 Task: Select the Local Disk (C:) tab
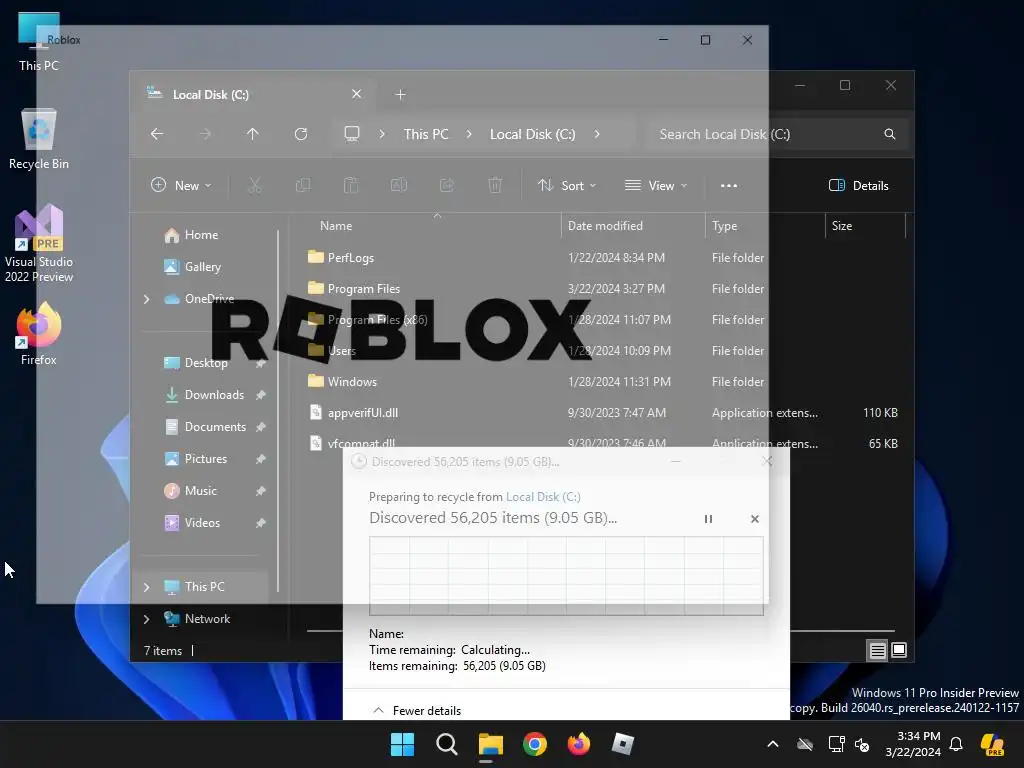[x=251, y=95]
